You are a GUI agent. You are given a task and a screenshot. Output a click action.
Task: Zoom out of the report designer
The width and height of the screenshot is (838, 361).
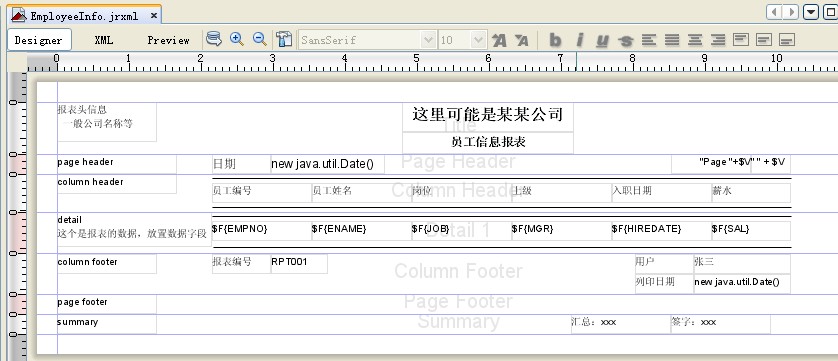pos(260,39)
